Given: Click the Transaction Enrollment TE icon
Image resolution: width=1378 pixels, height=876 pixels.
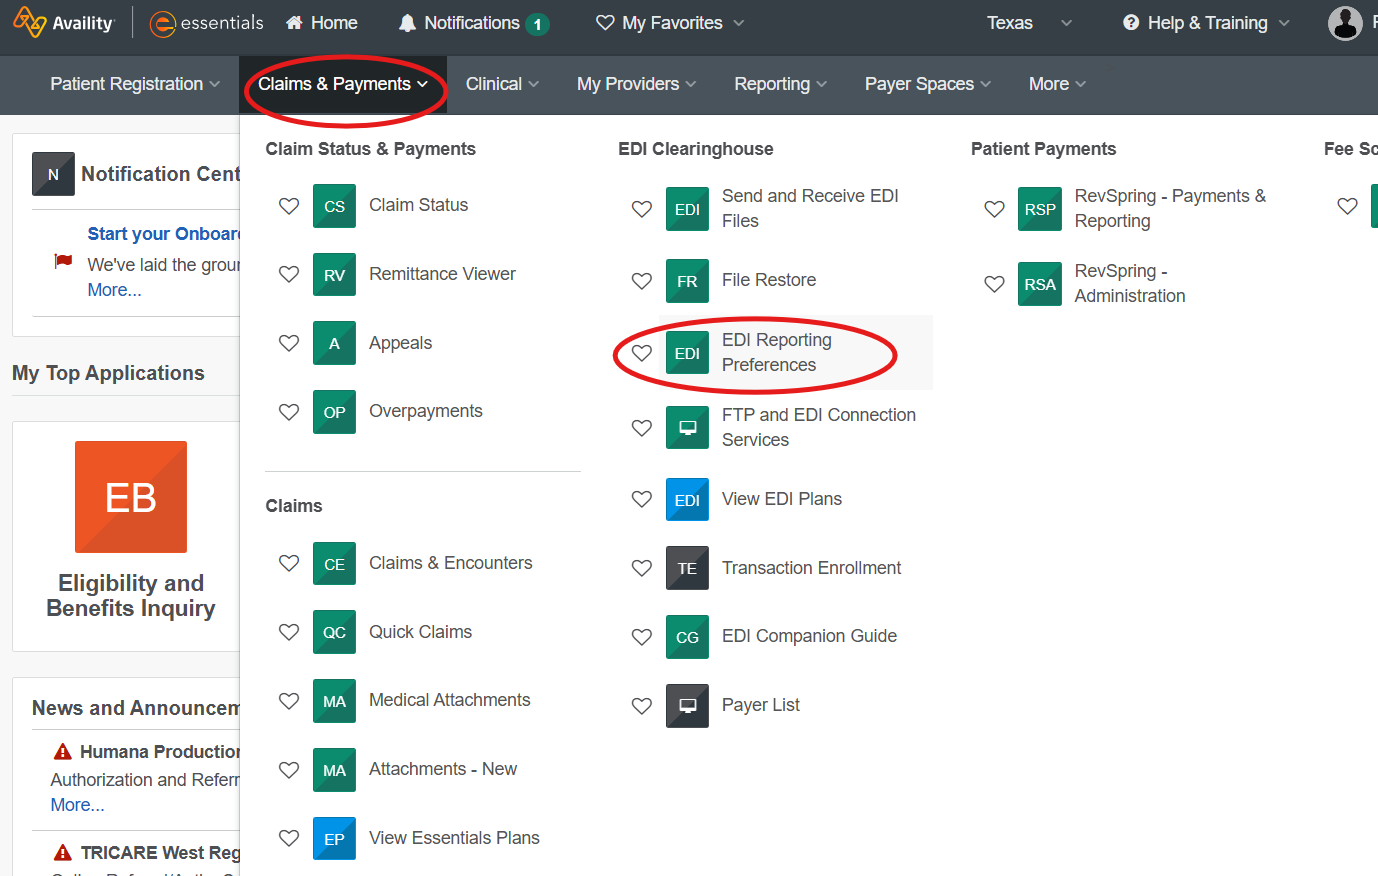Looking at the screenshot, I should (687, 568).
